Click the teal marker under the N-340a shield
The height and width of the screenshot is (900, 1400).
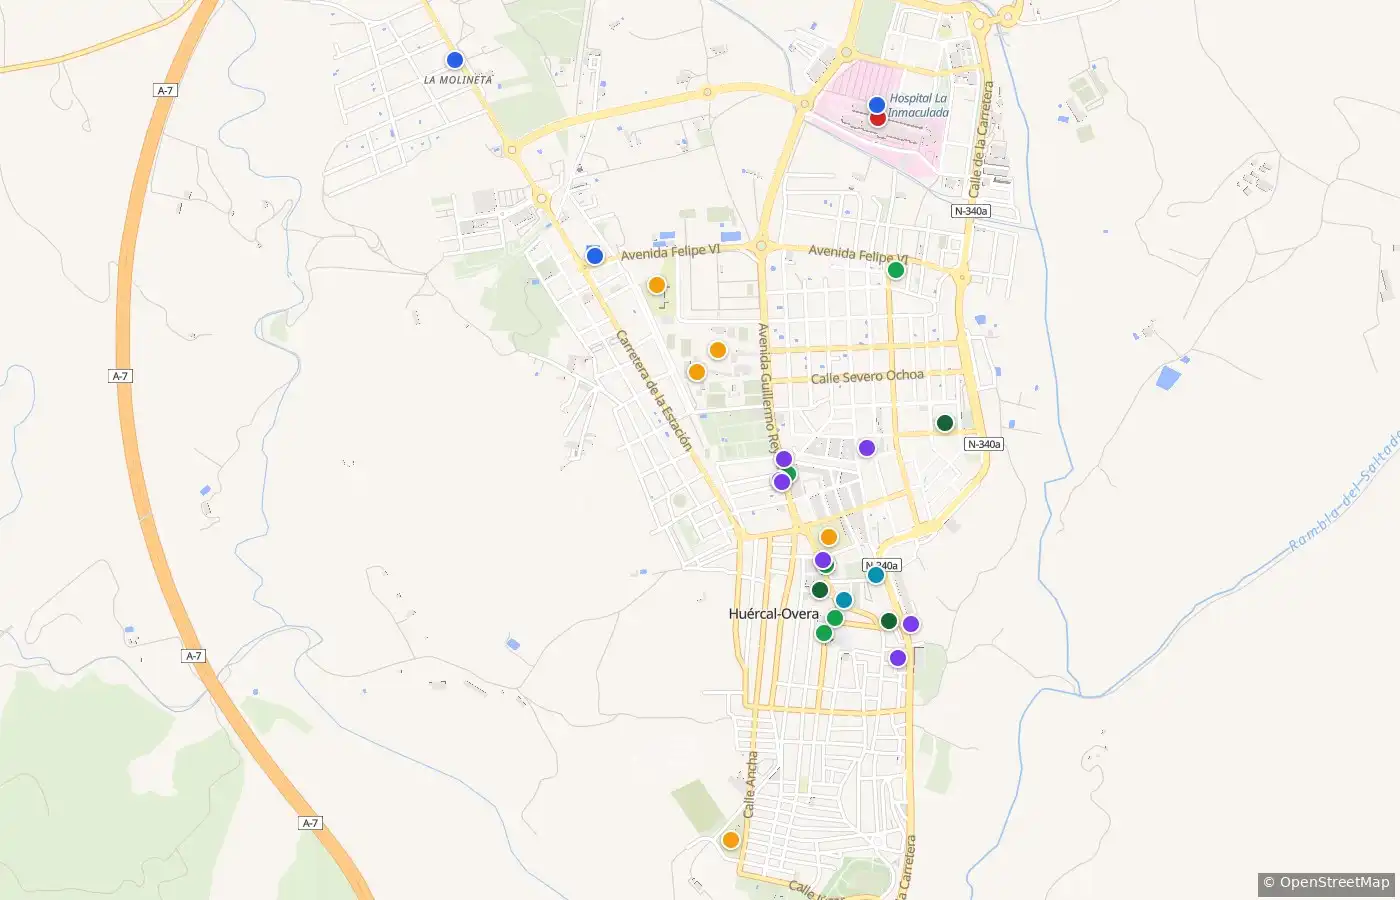[x=876, y=575]
